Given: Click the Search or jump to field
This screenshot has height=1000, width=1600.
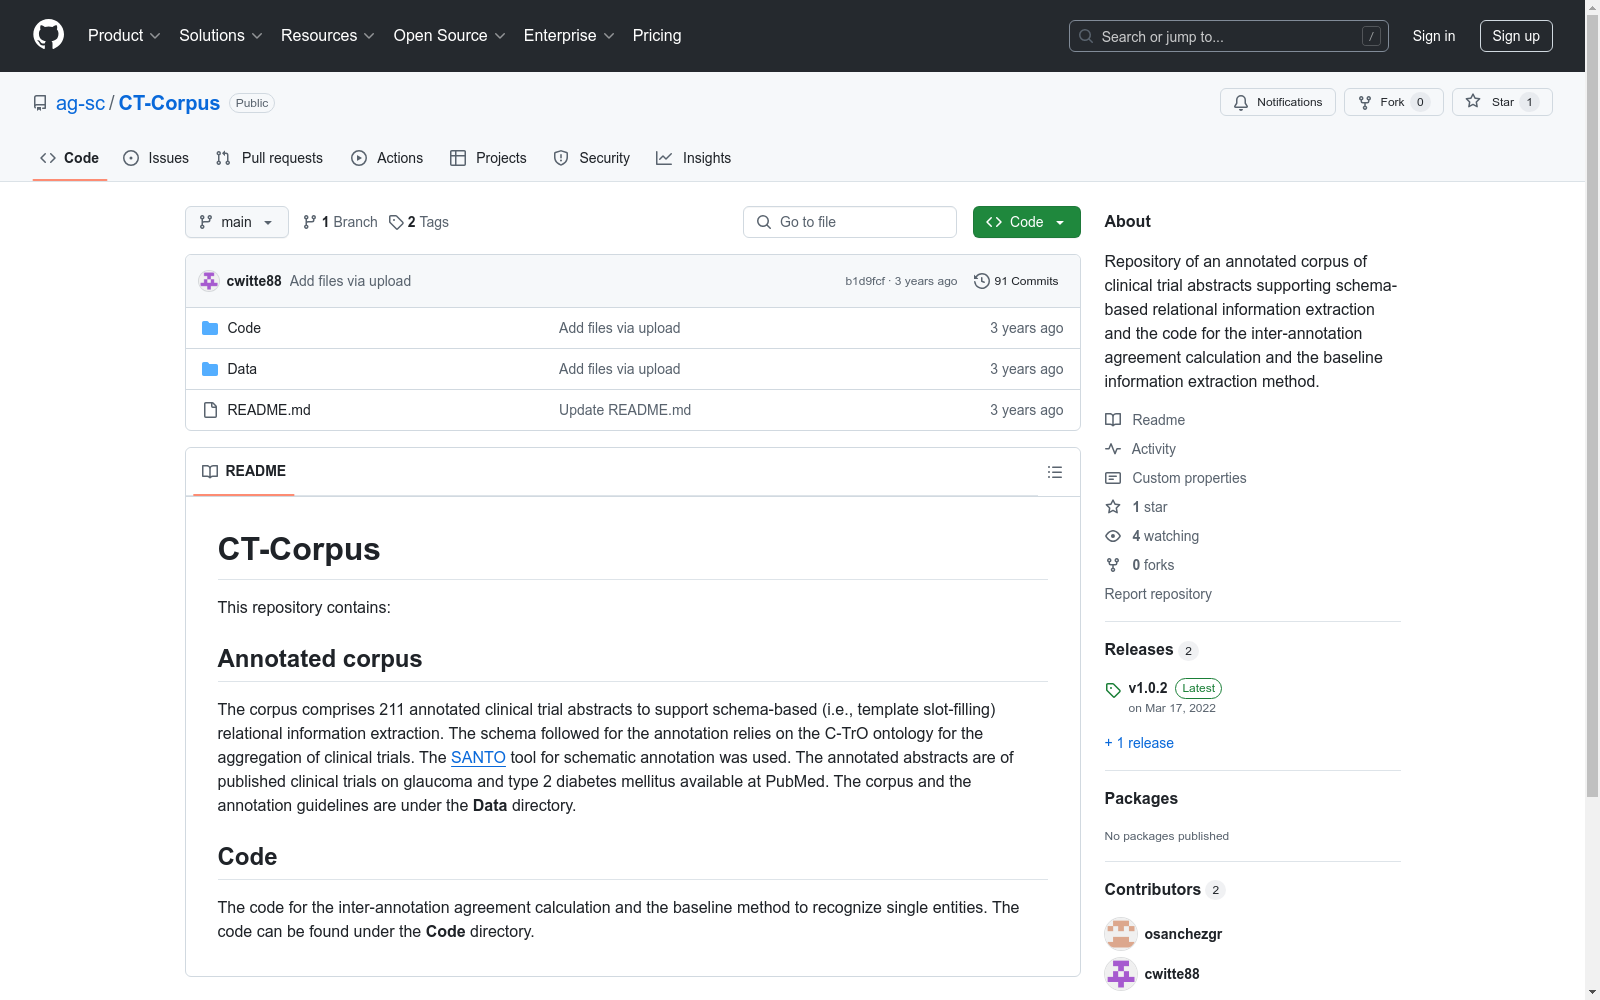Looking at the screenshot, I should (x=1229, y=36).
